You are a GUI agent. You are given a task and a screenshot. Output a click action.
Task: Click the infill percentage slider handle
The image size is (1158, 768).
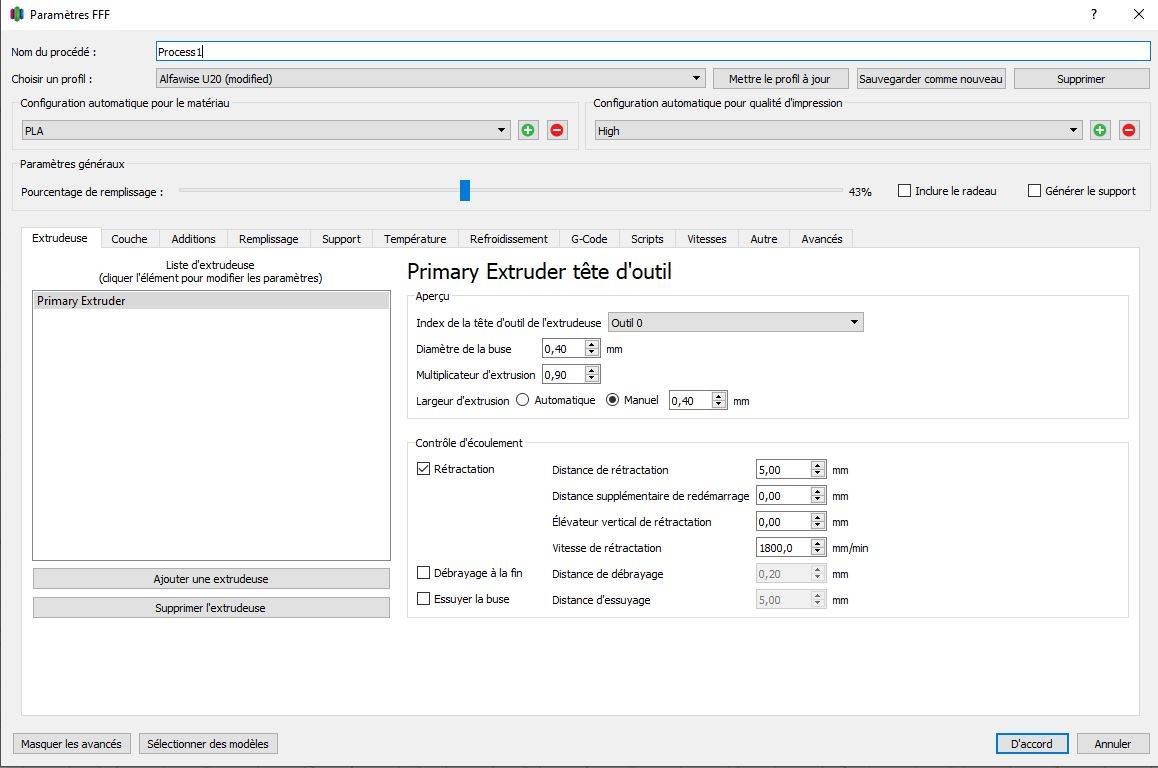point(465,191)
